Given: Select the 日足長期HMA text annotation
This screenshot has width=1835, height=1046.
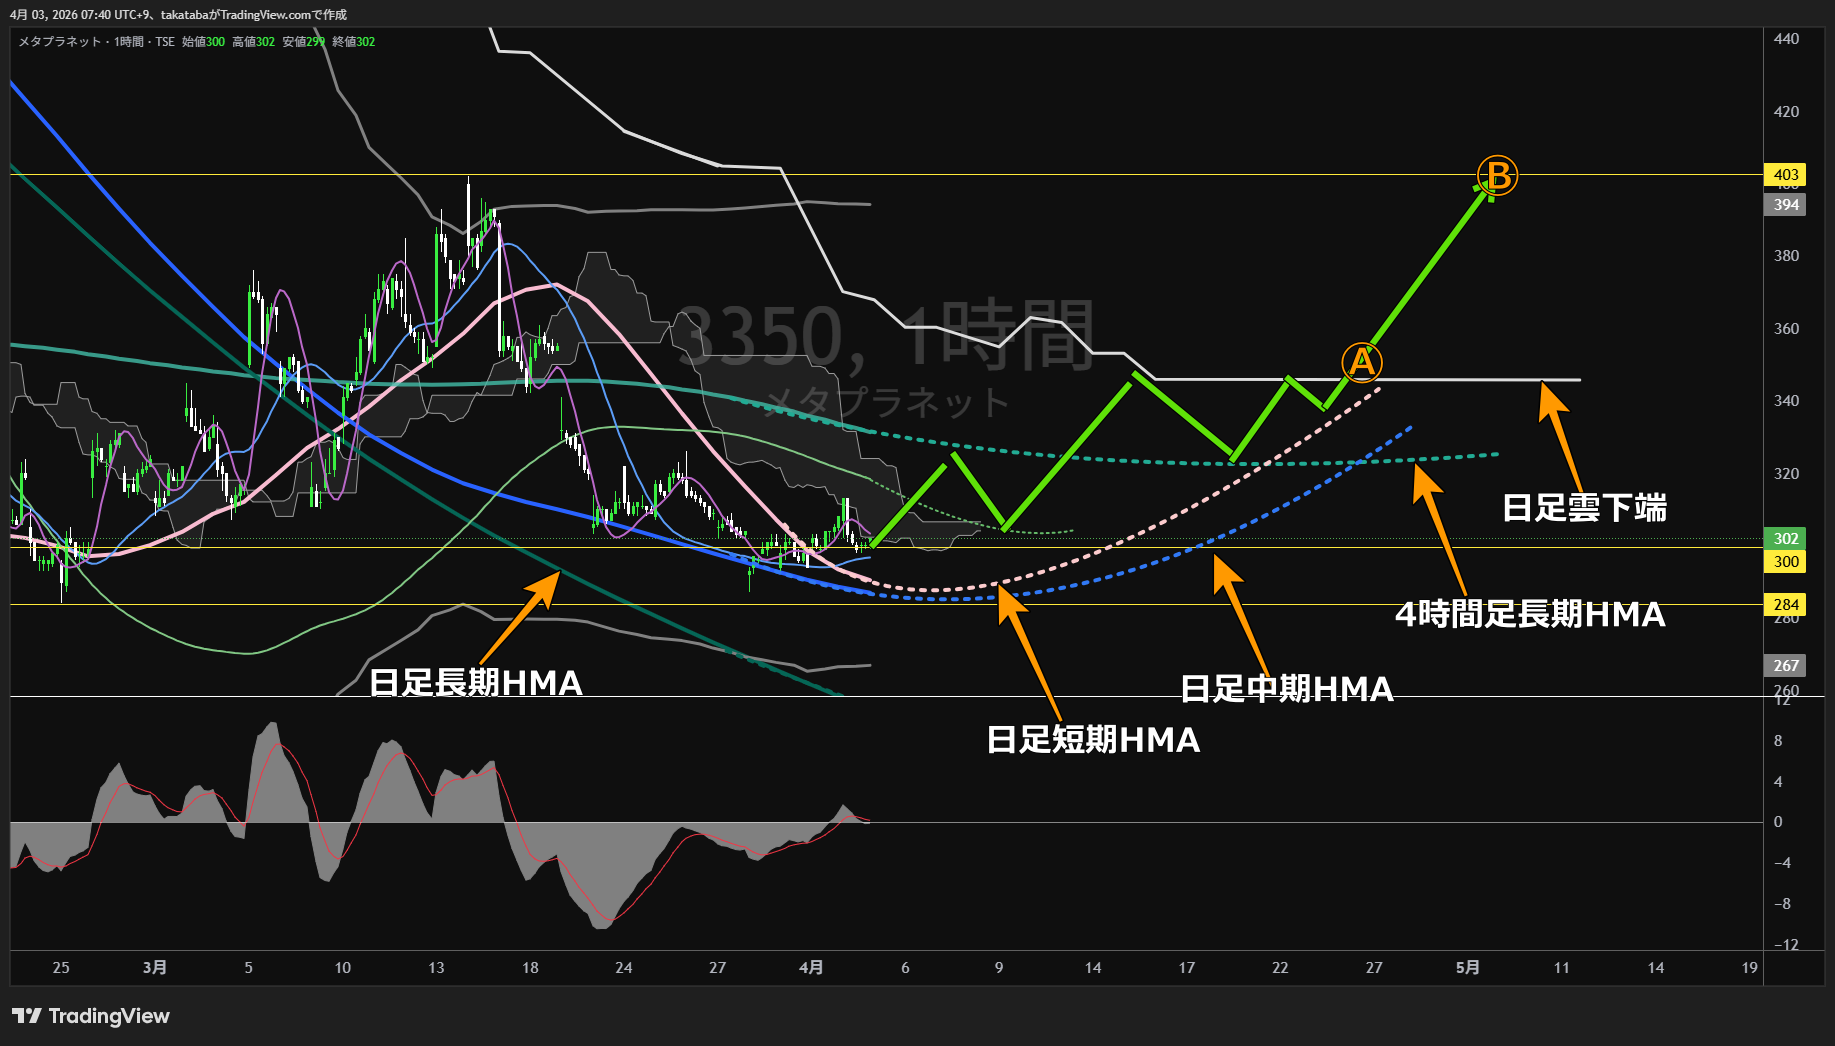Looking at the screenshot, I should coord(476,683).
